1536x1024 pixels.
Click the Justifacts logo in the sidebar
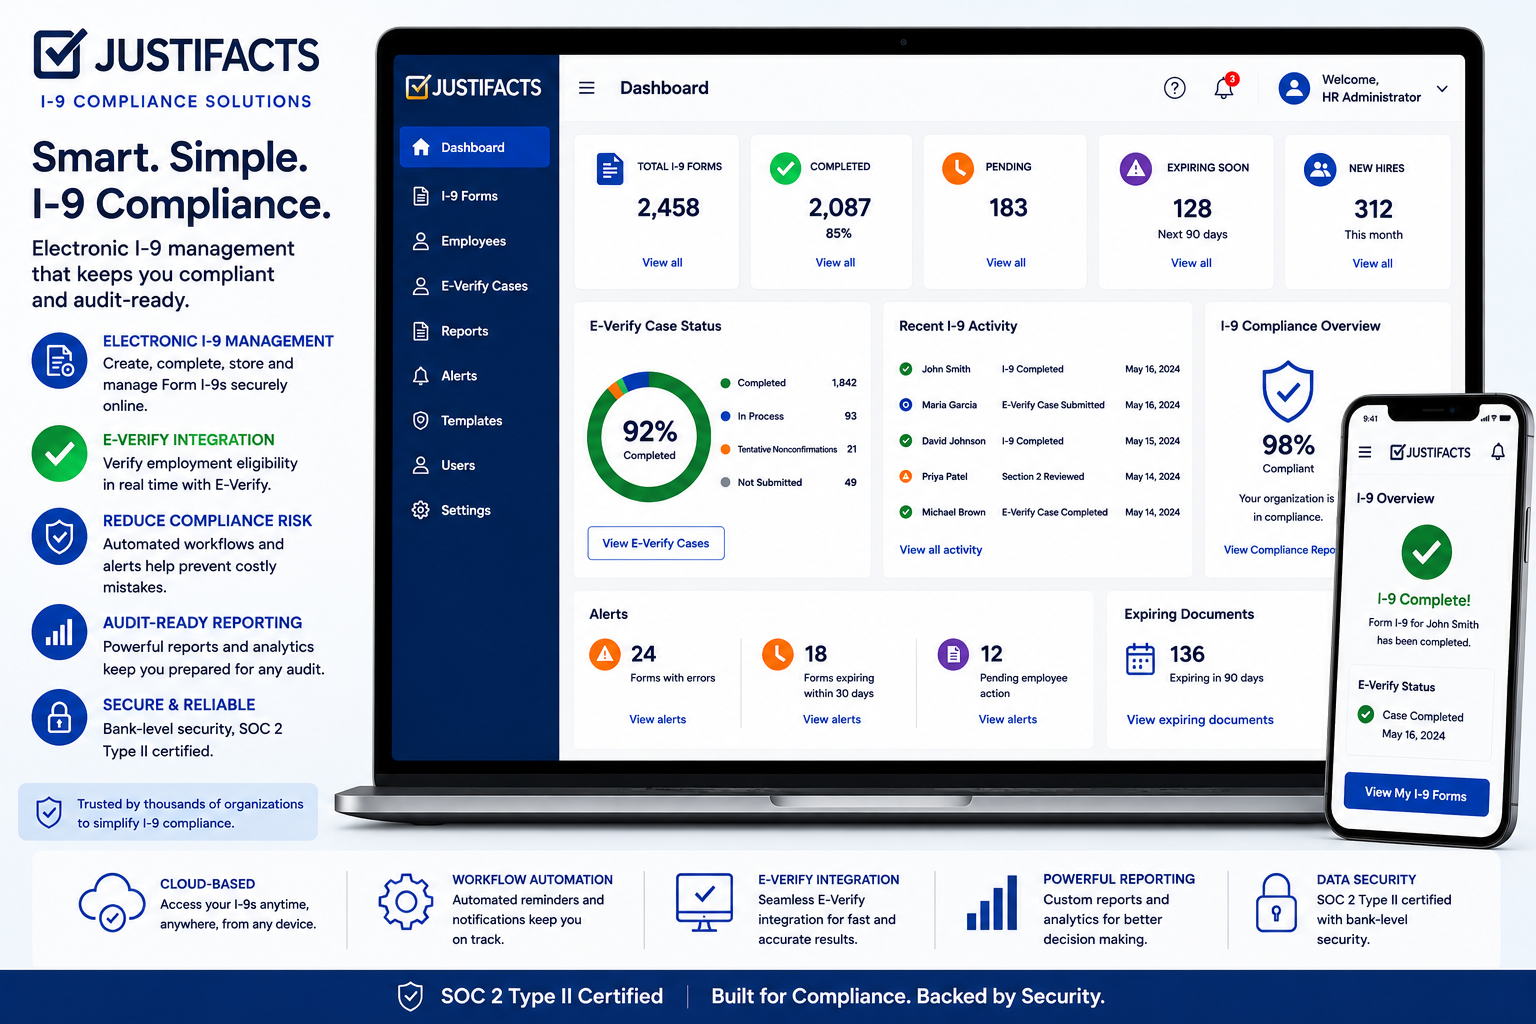pos(474,87)
